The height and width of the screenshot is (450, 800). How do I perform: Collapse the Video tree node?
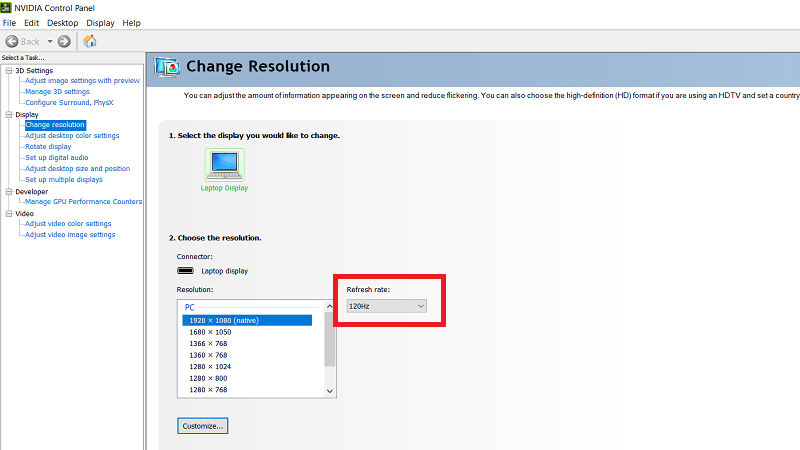pos(9,213)
